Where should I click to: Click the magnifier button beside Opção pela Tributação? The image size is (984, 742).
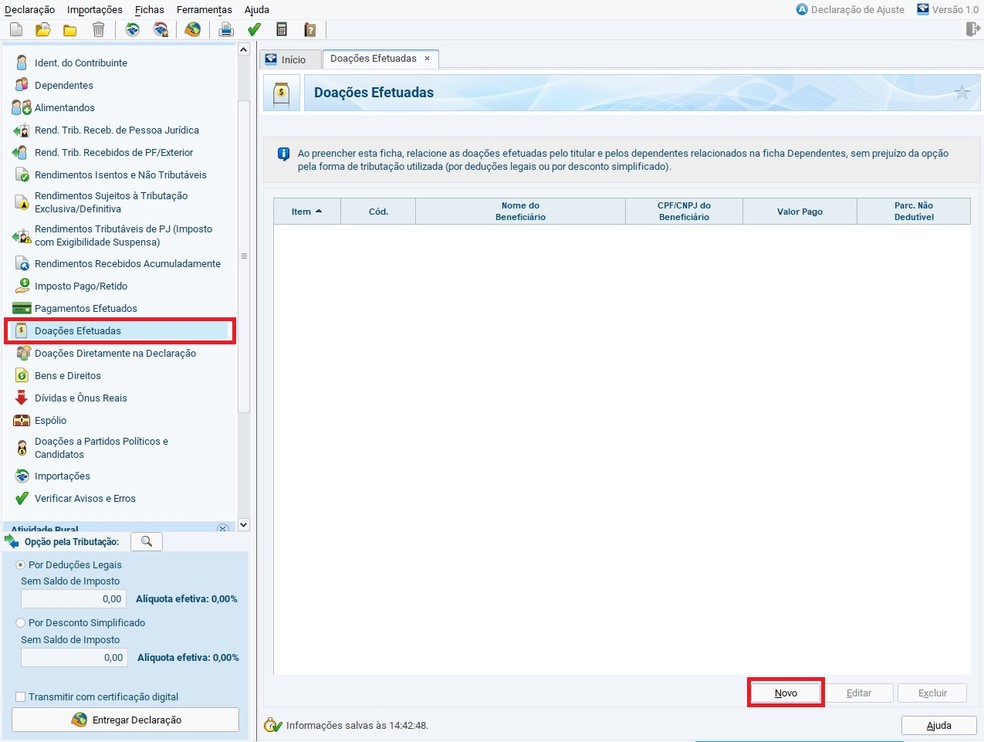146,542
